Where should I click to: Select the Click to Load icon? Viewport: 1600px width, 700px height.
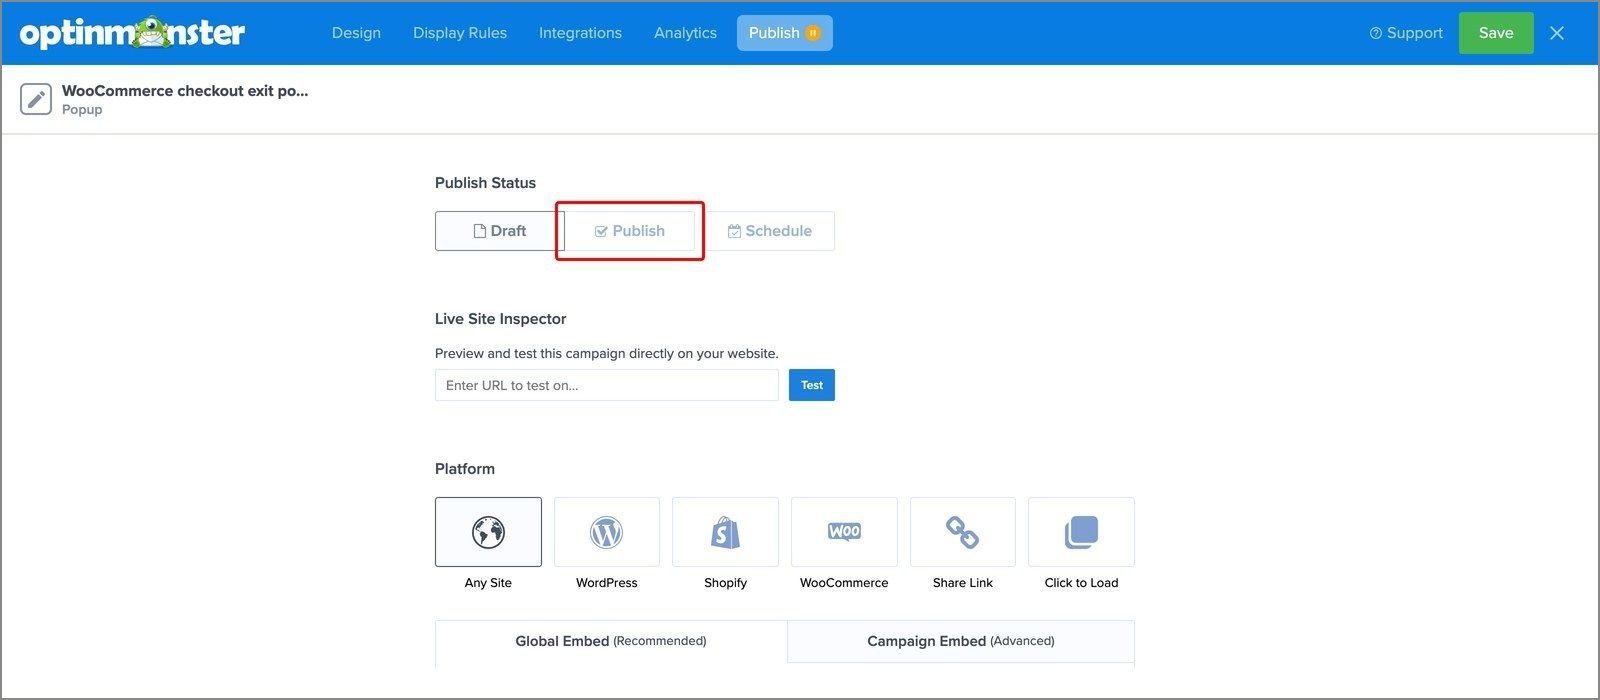[x=1081, y=532]
